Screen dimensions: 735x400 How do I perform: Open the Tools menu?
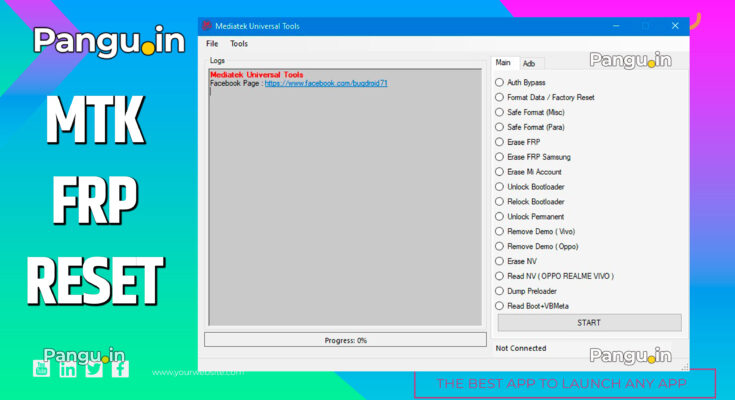point(239,44)
